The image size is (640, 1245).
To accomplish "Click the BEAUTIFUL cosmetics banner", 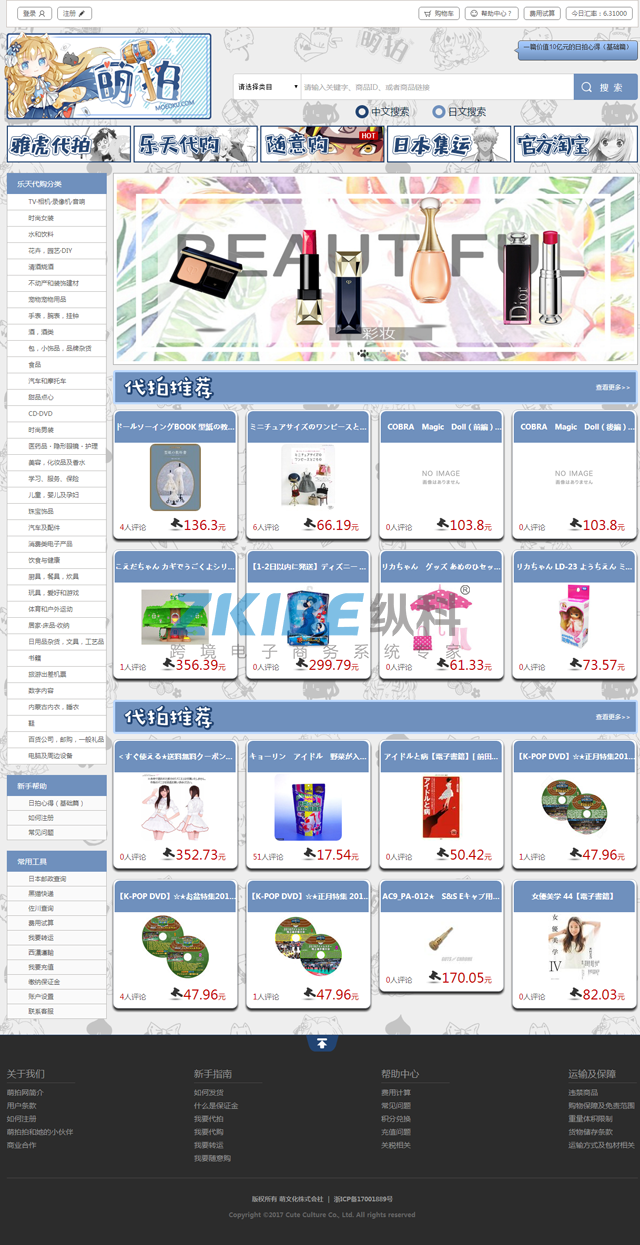I will click(375, 269).
